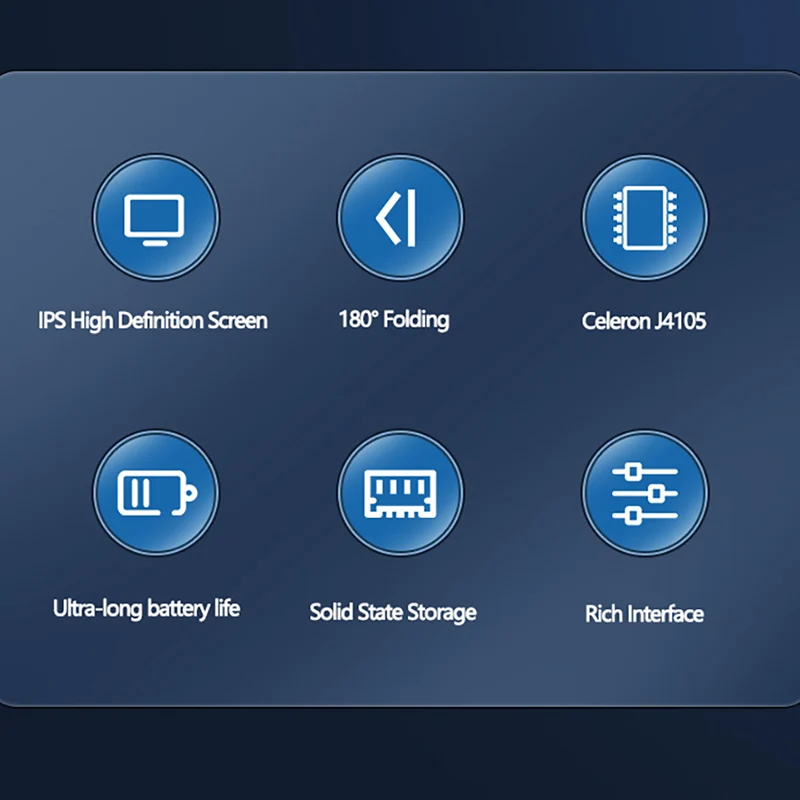This screenshot has width=800, height=800.
Task: Click the top slider knob in the Rich Interface icon
Action: (x=633, y=471)
